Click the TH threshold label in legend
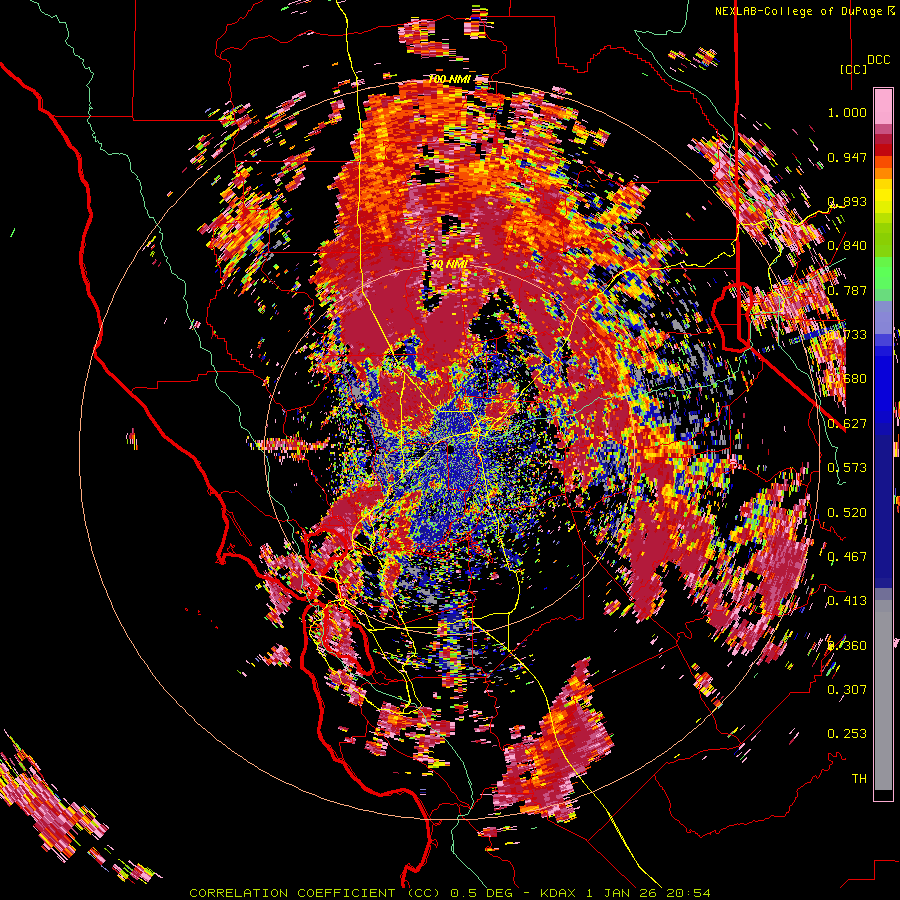The width and height of the screenshot is (900, 900). [859, 779]
